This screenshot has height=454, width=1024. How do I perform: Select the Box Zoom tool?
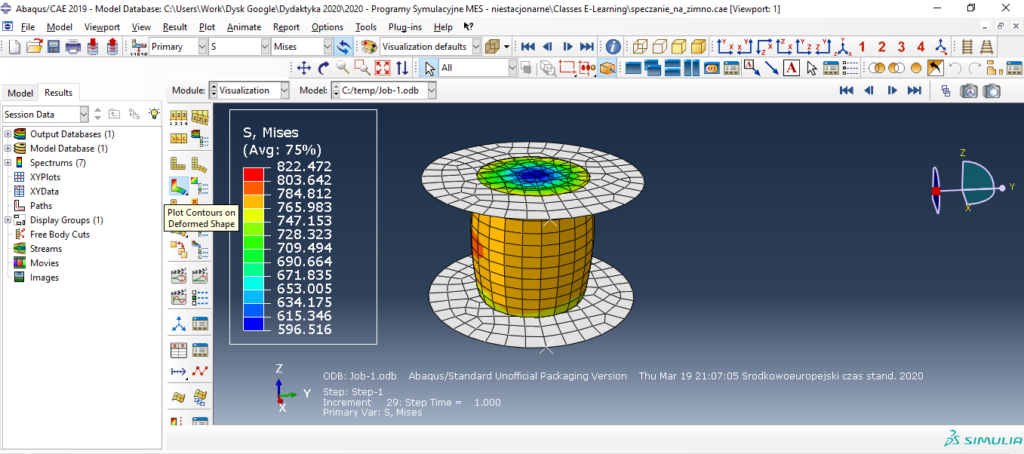[362, 67]
